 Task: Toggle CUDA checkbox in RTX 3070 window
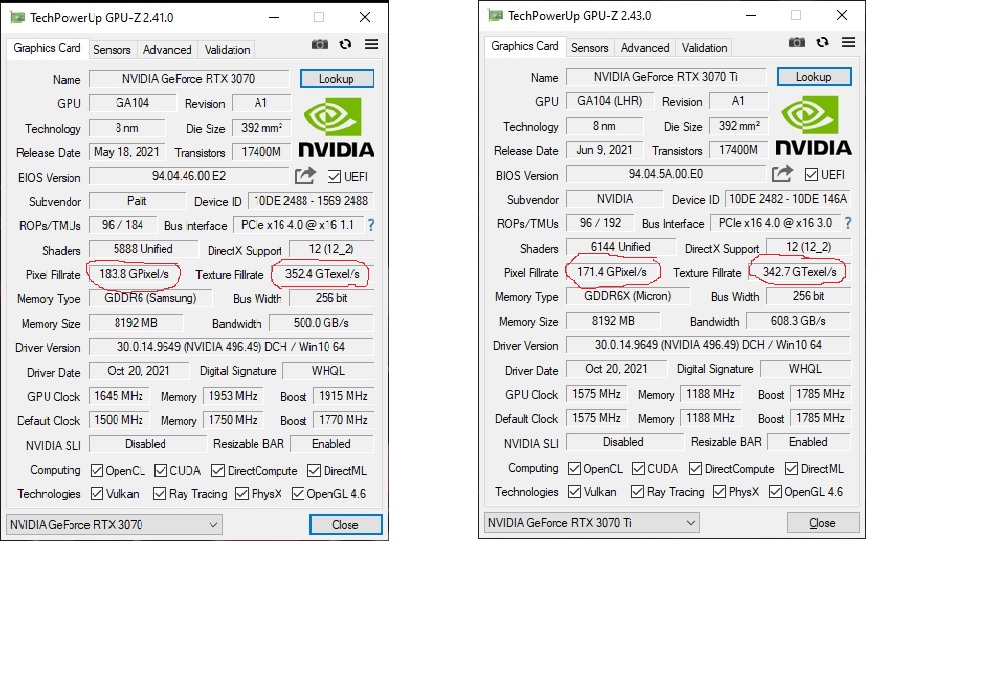click(x=161, y=471)
